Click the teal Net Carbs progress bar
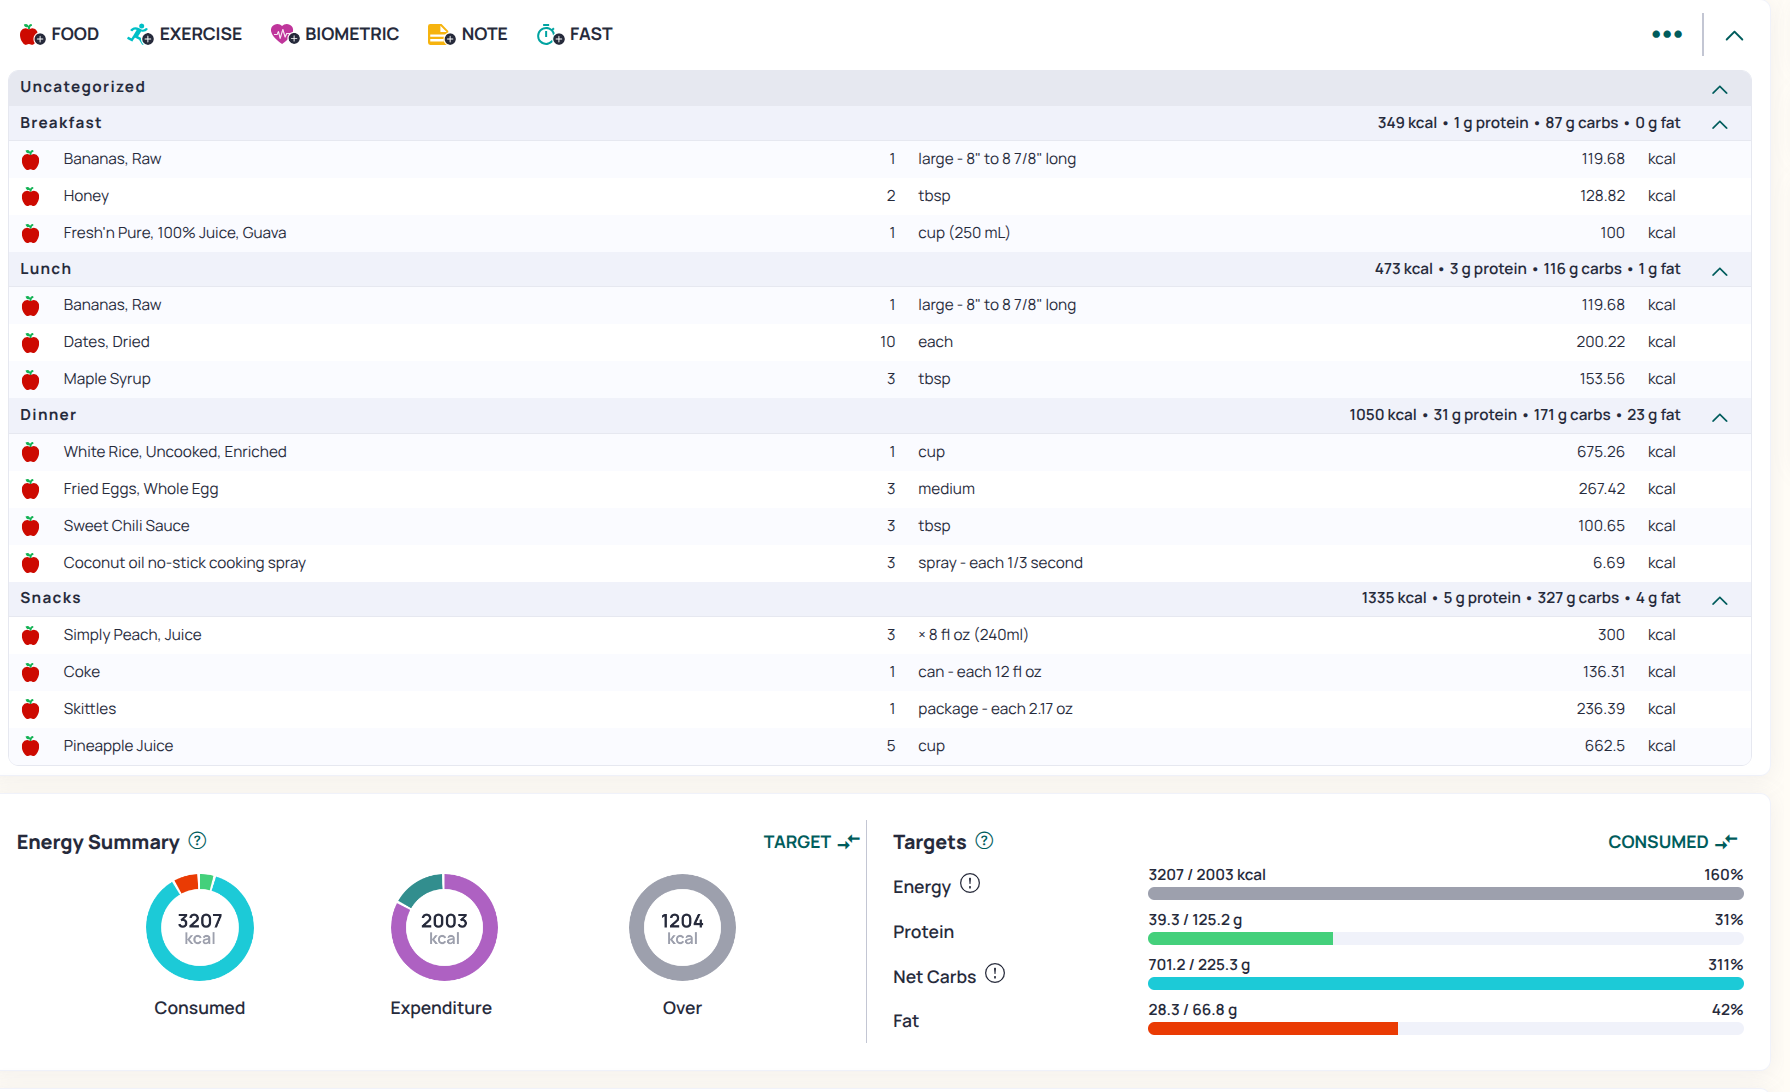Image resolution: width=1790 pixels, height=1092 pixels. click(x=1446, y=984)
